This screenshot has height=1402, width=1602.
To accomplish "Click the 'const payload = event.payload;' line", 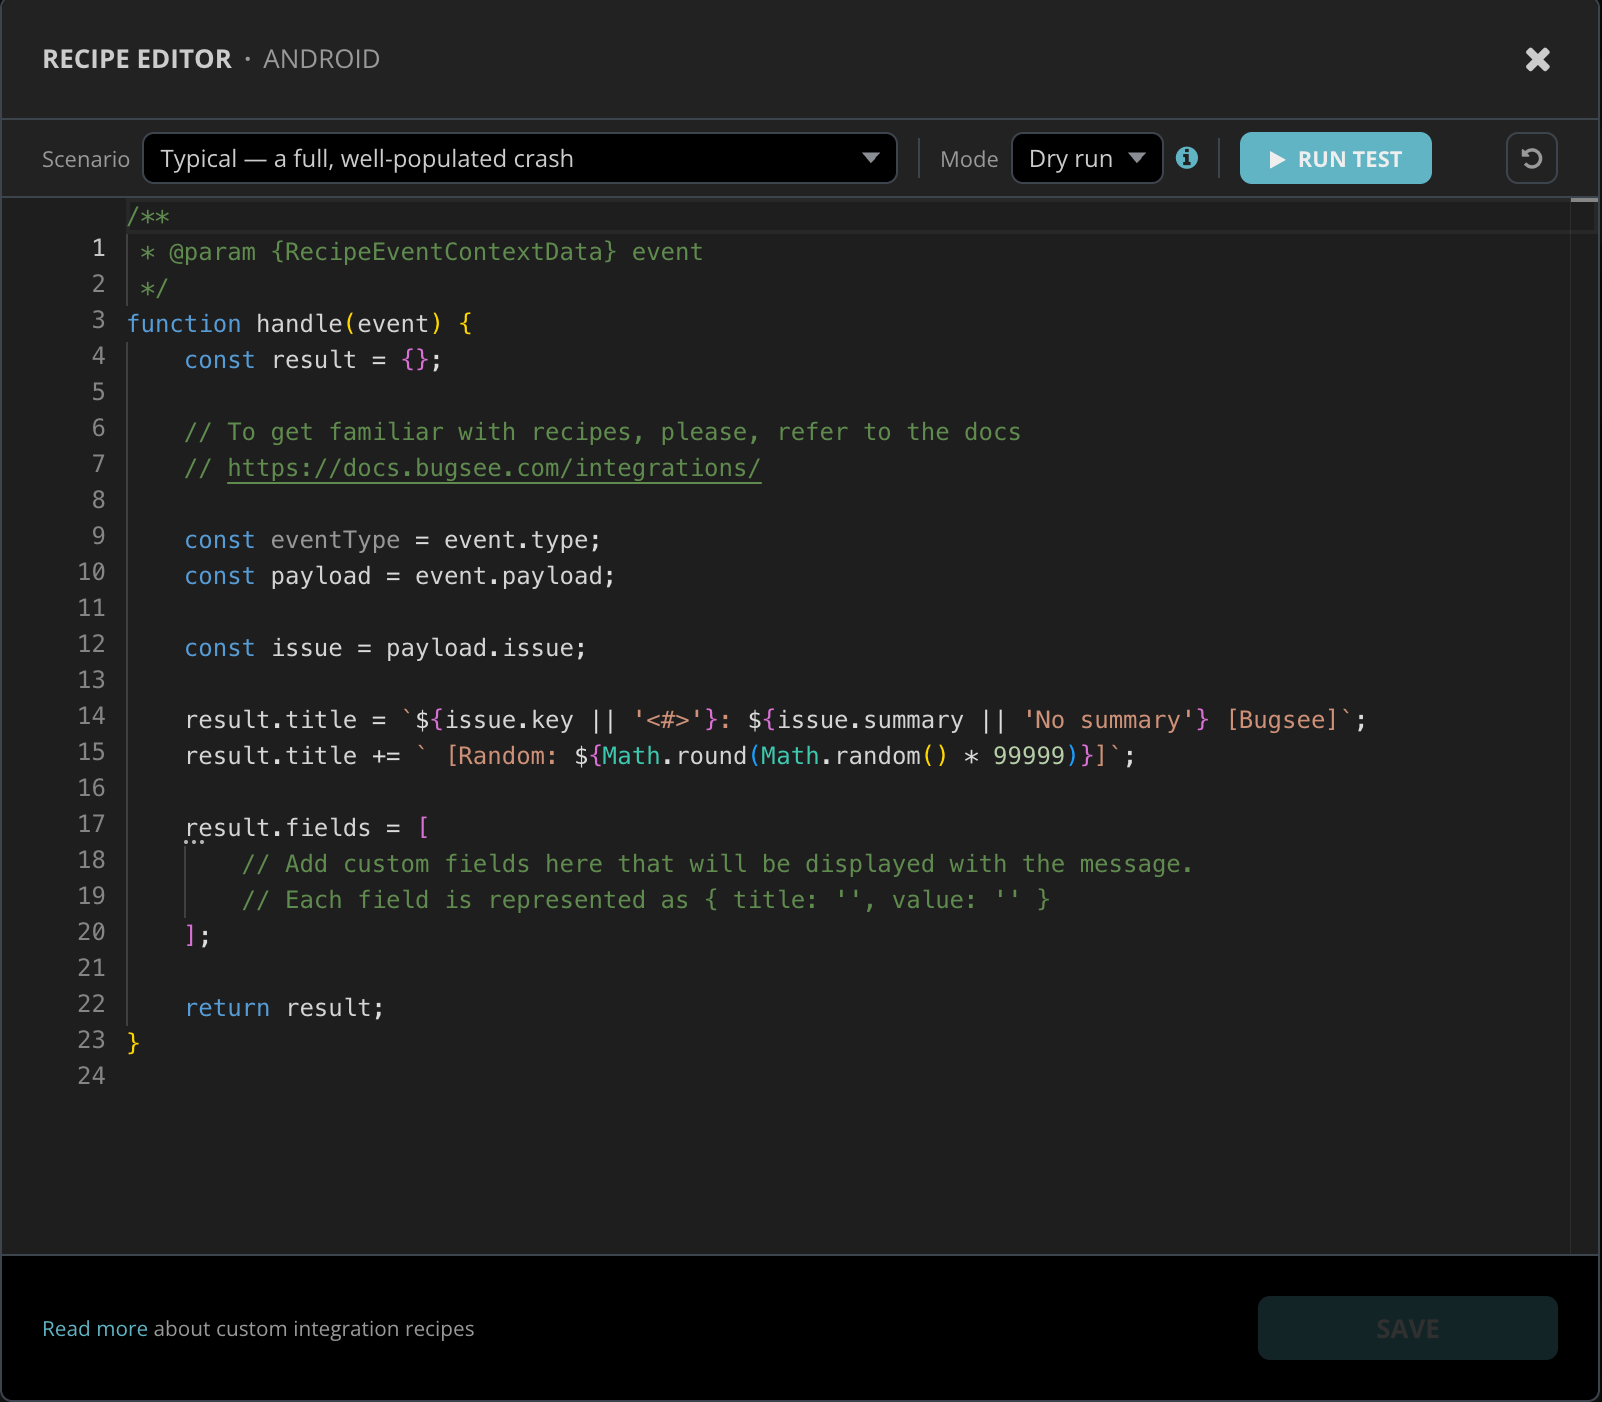I will pos(400,576).
